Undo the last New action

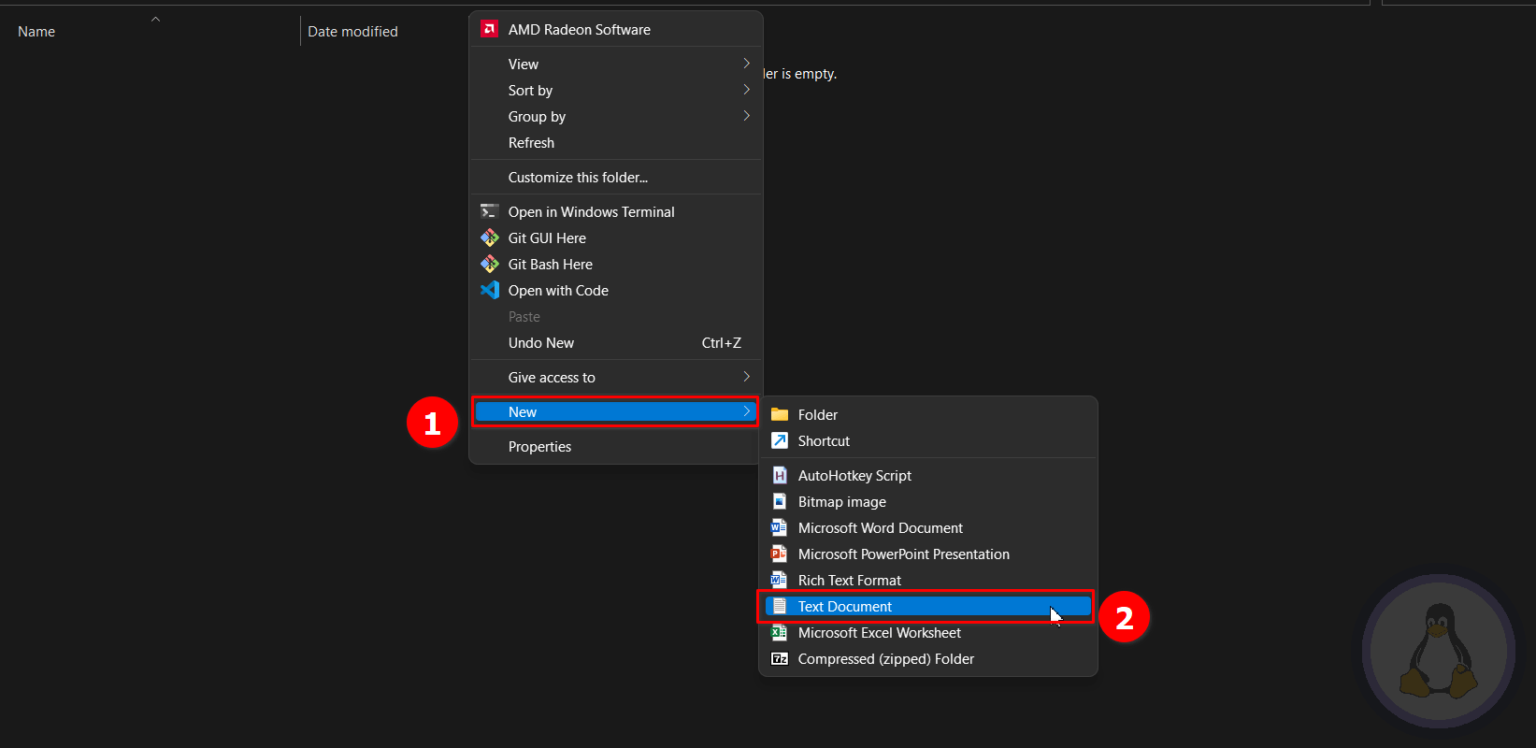click(x=541, y=342)
